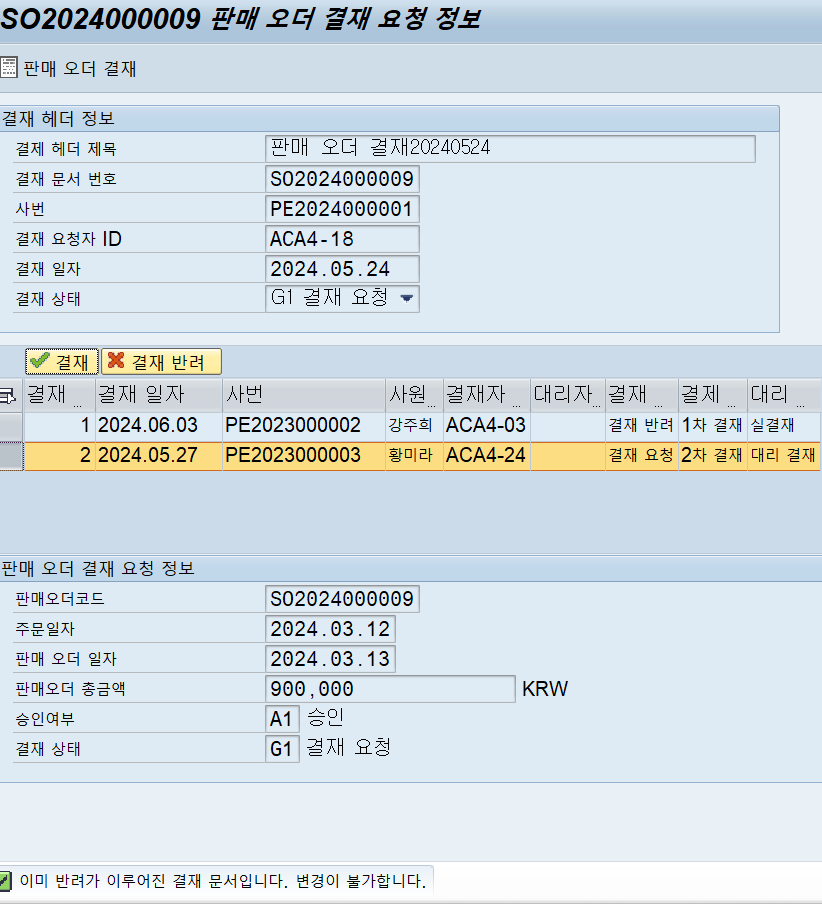Click the lower 결재 상태 field G1
Viewport: 822px width, 904px height.
tap(282, 749)
